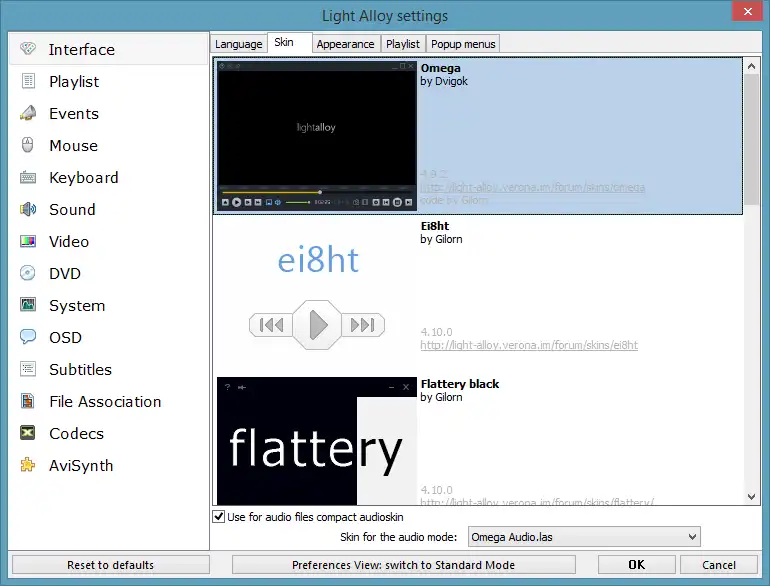
Task: Open the Playlist tab in the tab bar
Action: [x=403, y=44]
